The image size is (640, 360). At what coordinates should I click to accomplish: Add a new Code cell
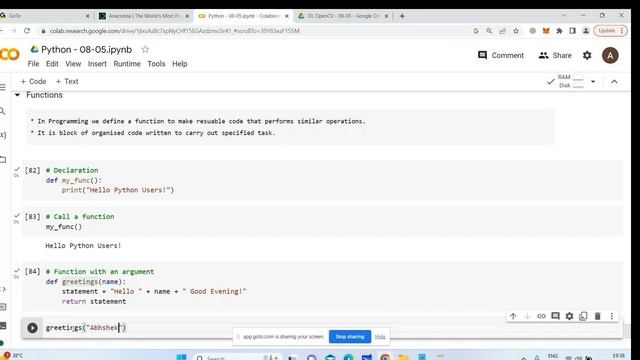click(33, 81)
